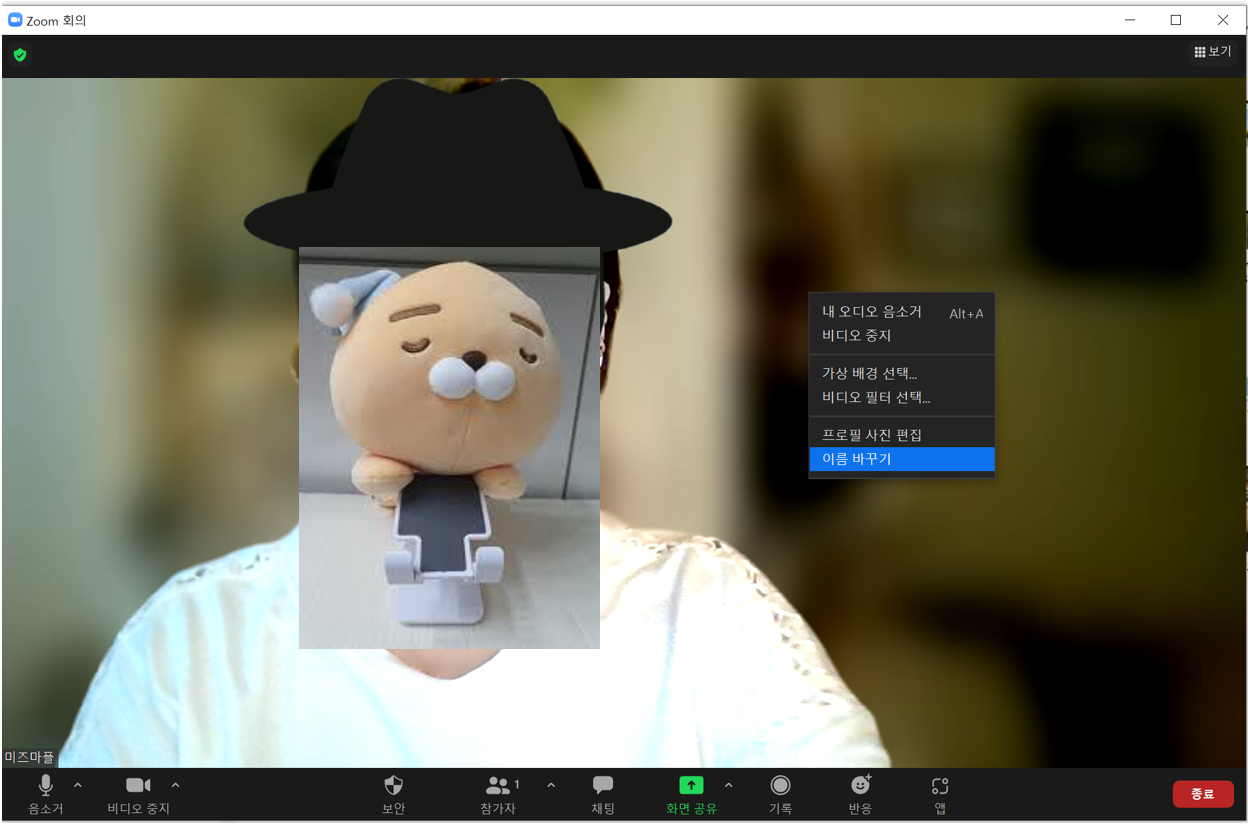The image size is (1248, 824).
Task: Start recording with 기록 icon
Action: tap(780, 786)
